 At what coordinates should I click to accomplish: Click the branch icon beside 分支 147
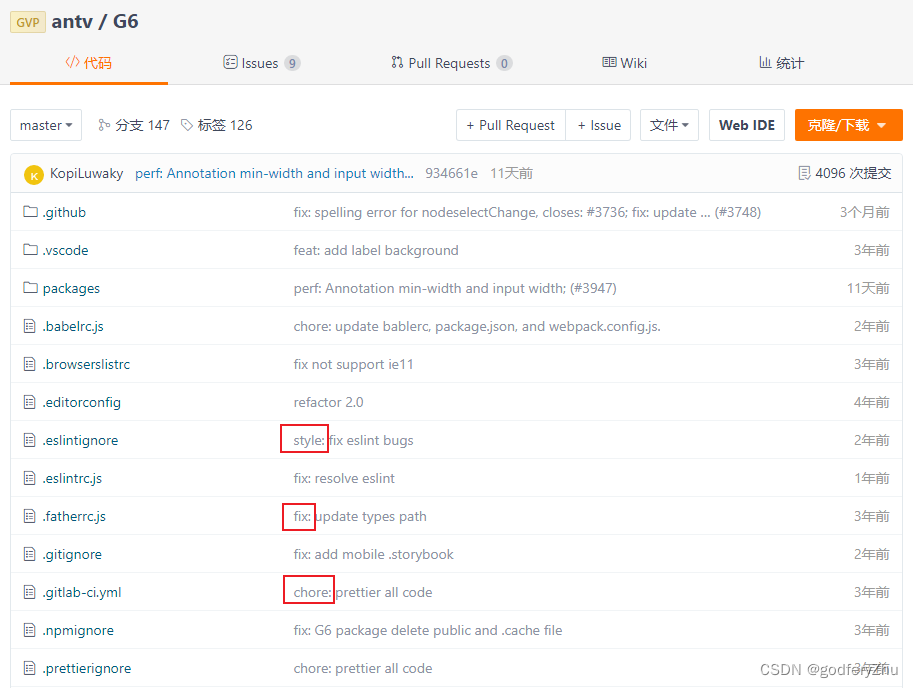[x=104, y=125]
